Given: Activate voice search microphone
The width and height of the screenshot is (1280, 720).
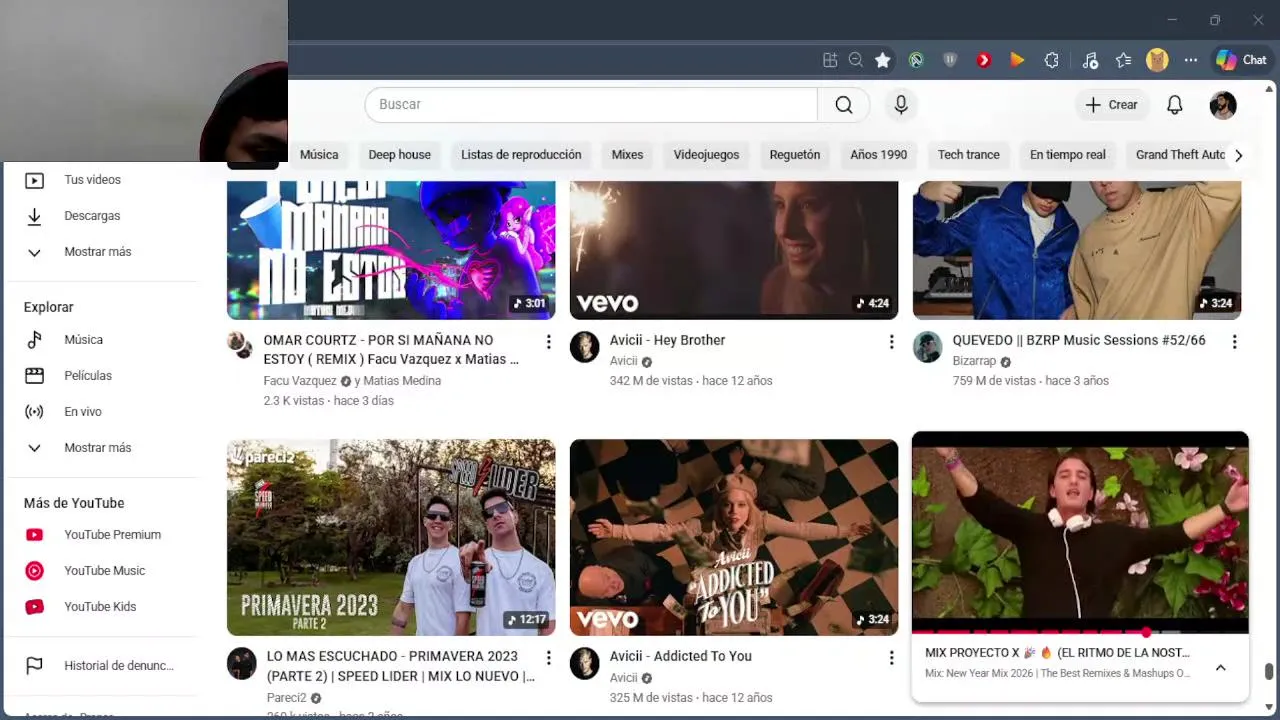Looking at the screenshot, I should pyautogui.click(x=901, y=105).
